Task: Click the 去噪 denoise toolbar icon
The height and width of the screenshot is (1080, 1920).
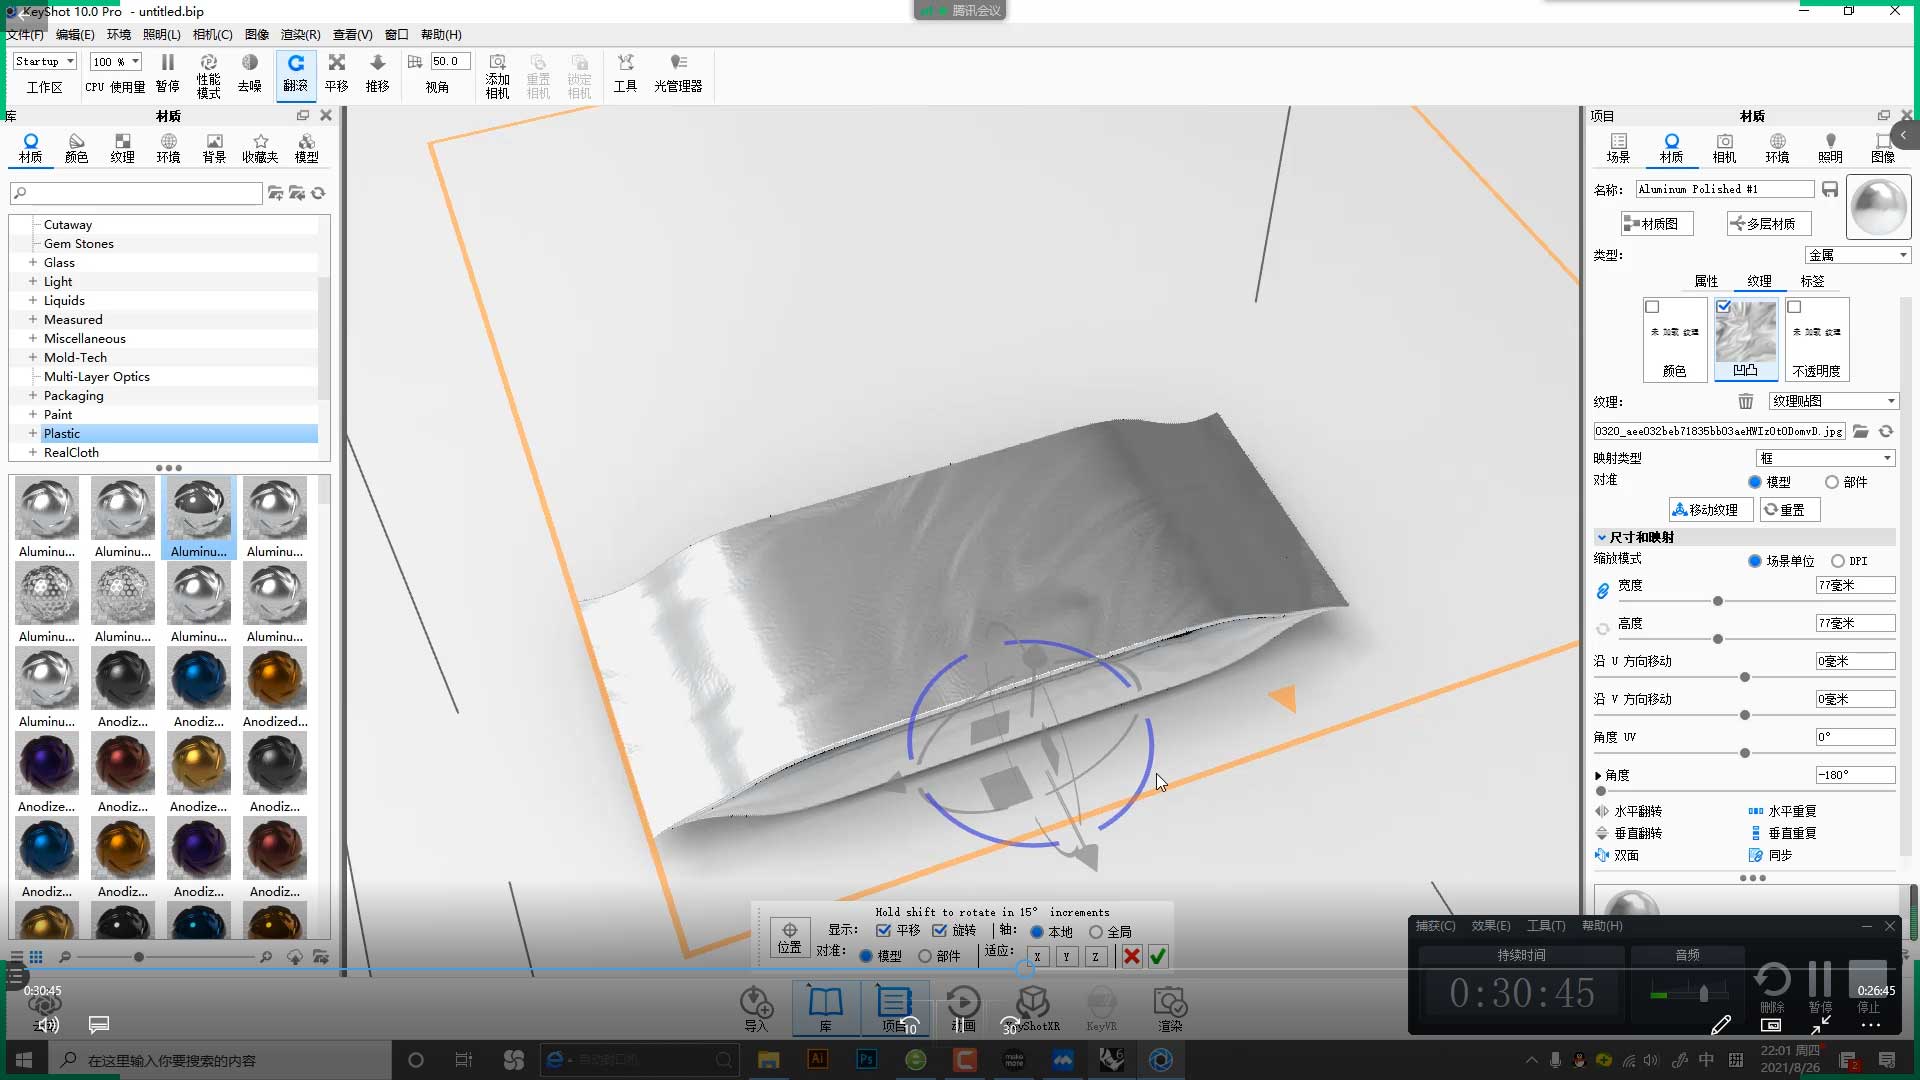Action: [x=249, y=73]
